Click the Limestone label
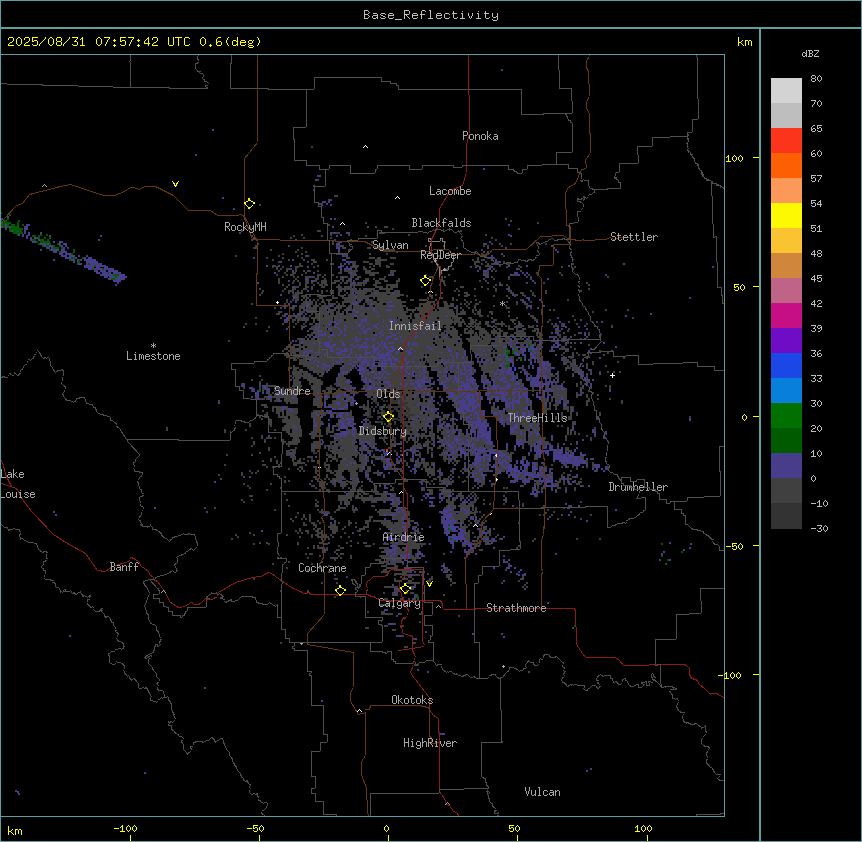The image size is (862, 842). [153, 356]
